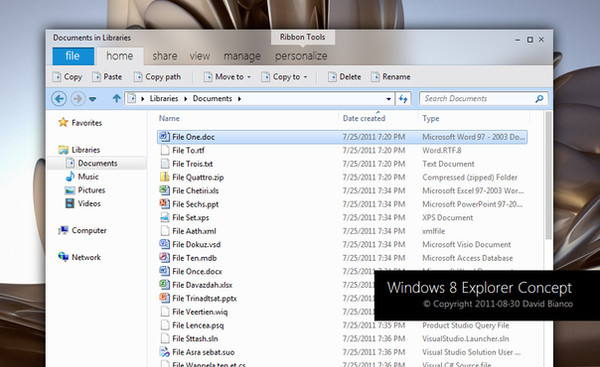The image size is (600, 367).
Task: Click the refresh button beside address bar
Action: pos(403,99)
